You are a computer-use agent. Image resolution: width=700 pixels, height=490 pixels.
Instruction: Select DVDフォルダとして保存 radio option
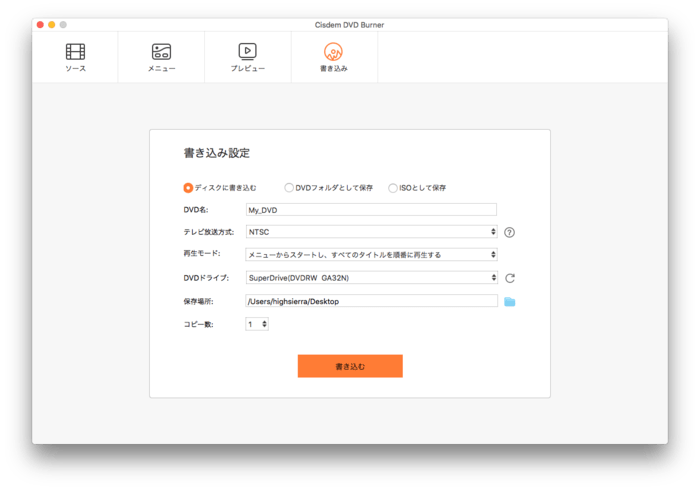(x=289, y=187)
